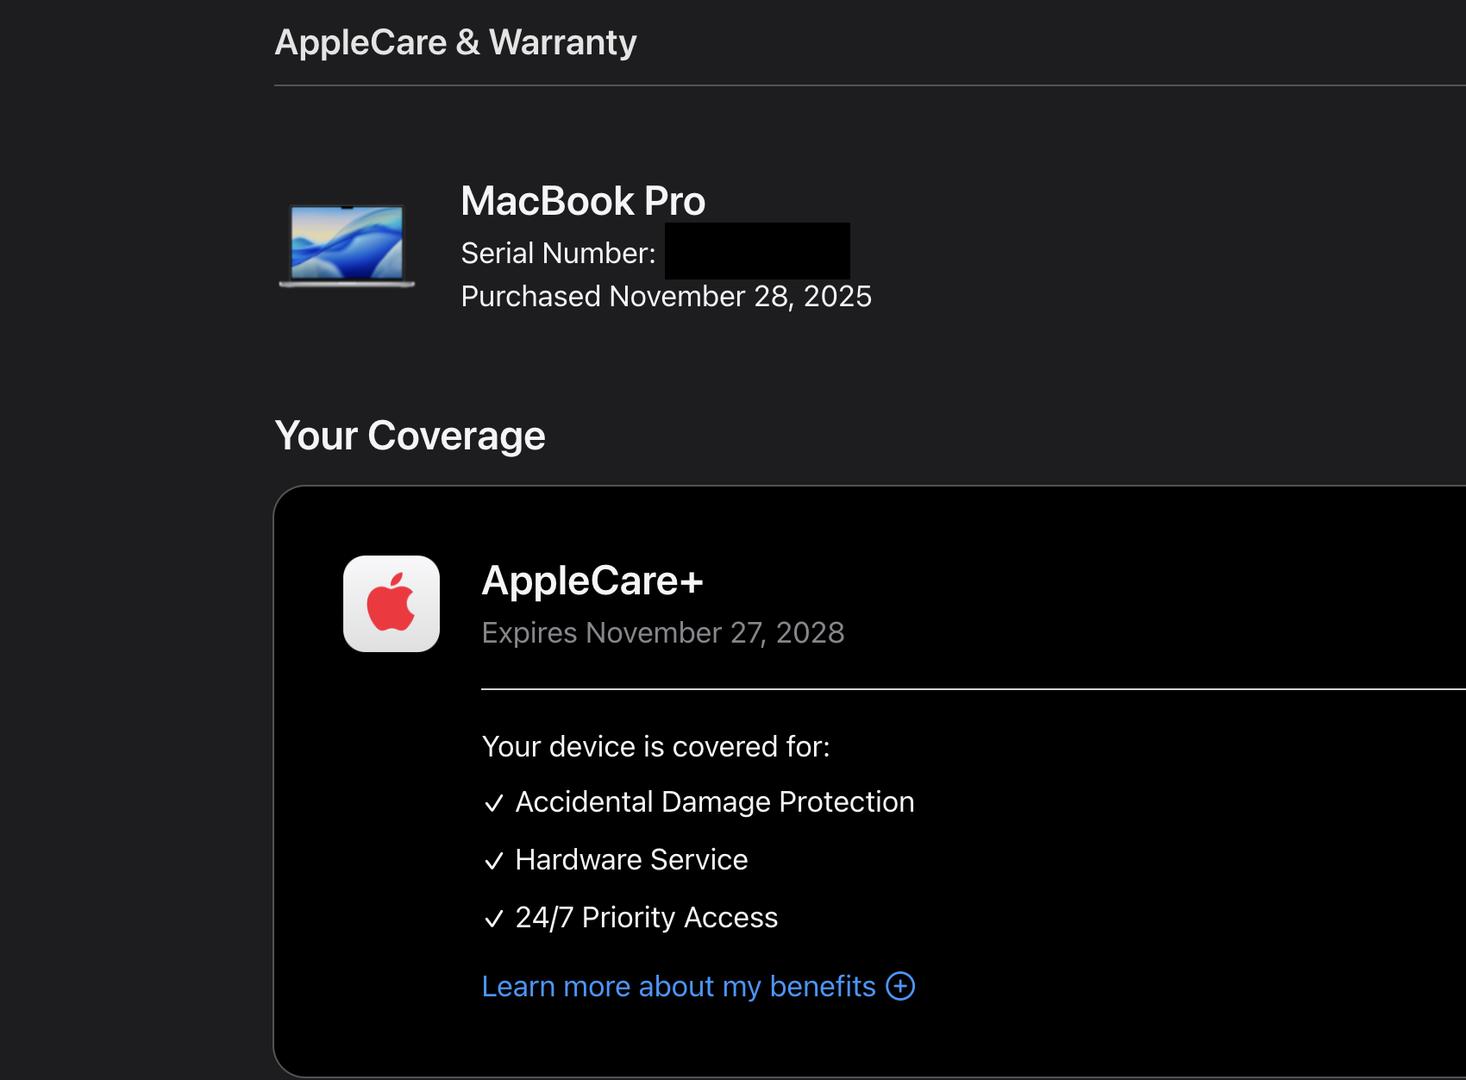Click the Expires November 27, 2028 text
1466x1080 pixels.
663,633
